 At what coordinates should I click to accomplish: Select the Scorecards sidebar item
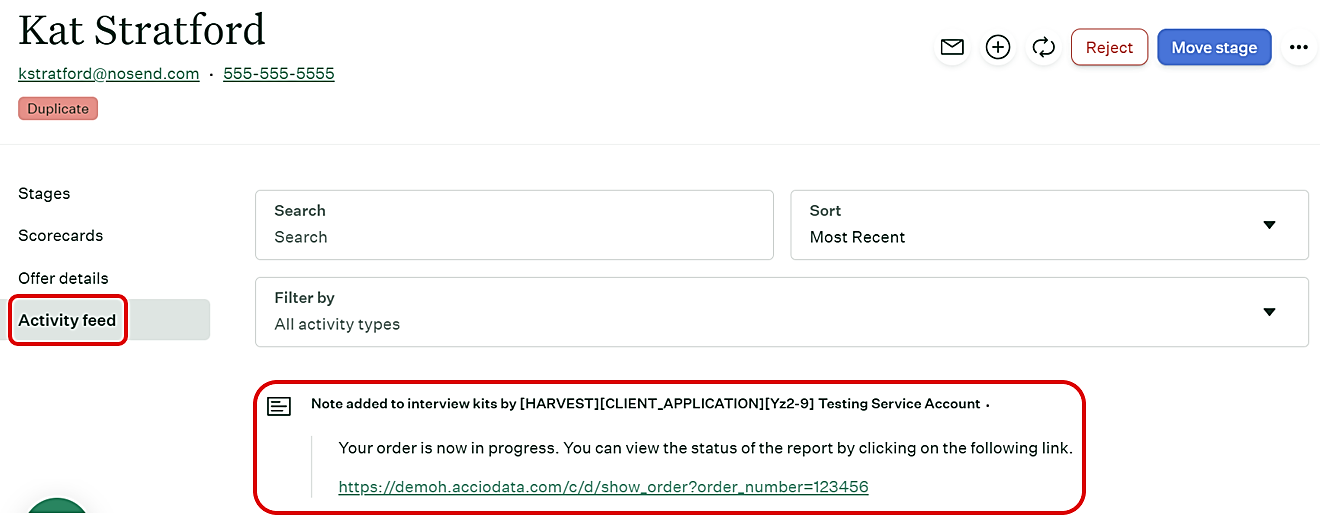(x=60, y=235)
